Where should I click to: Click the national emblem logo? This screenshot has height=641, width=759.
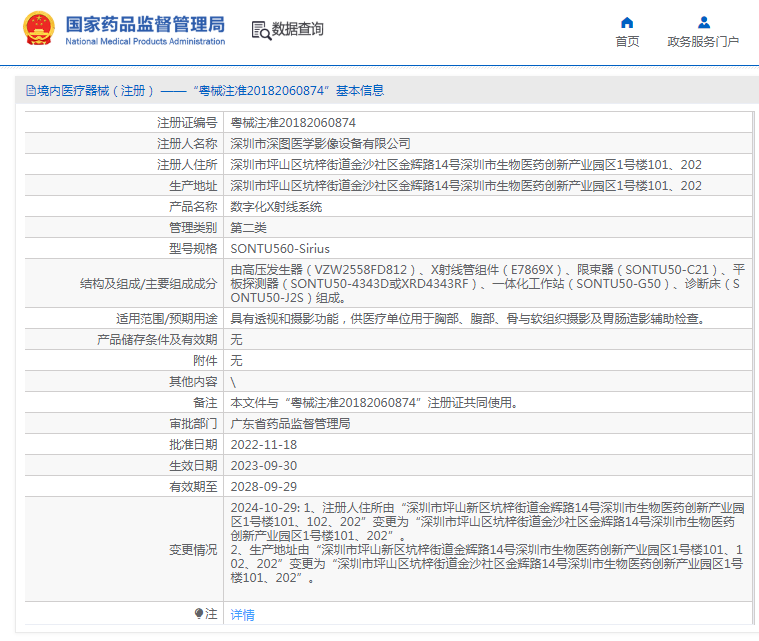(38, 29)
